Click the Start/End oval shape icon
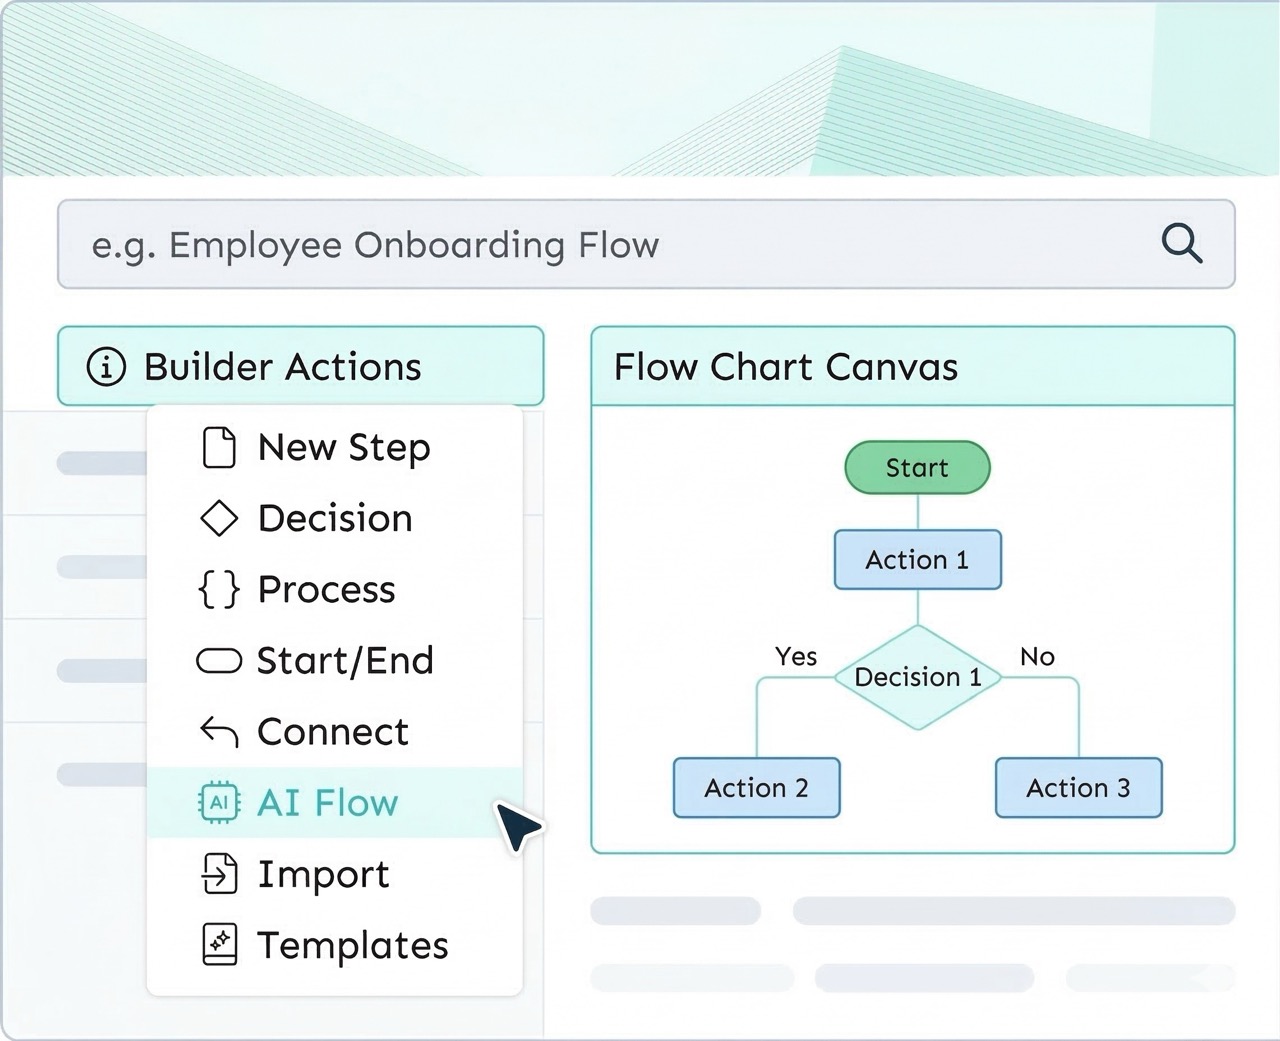 pos(218,660)
